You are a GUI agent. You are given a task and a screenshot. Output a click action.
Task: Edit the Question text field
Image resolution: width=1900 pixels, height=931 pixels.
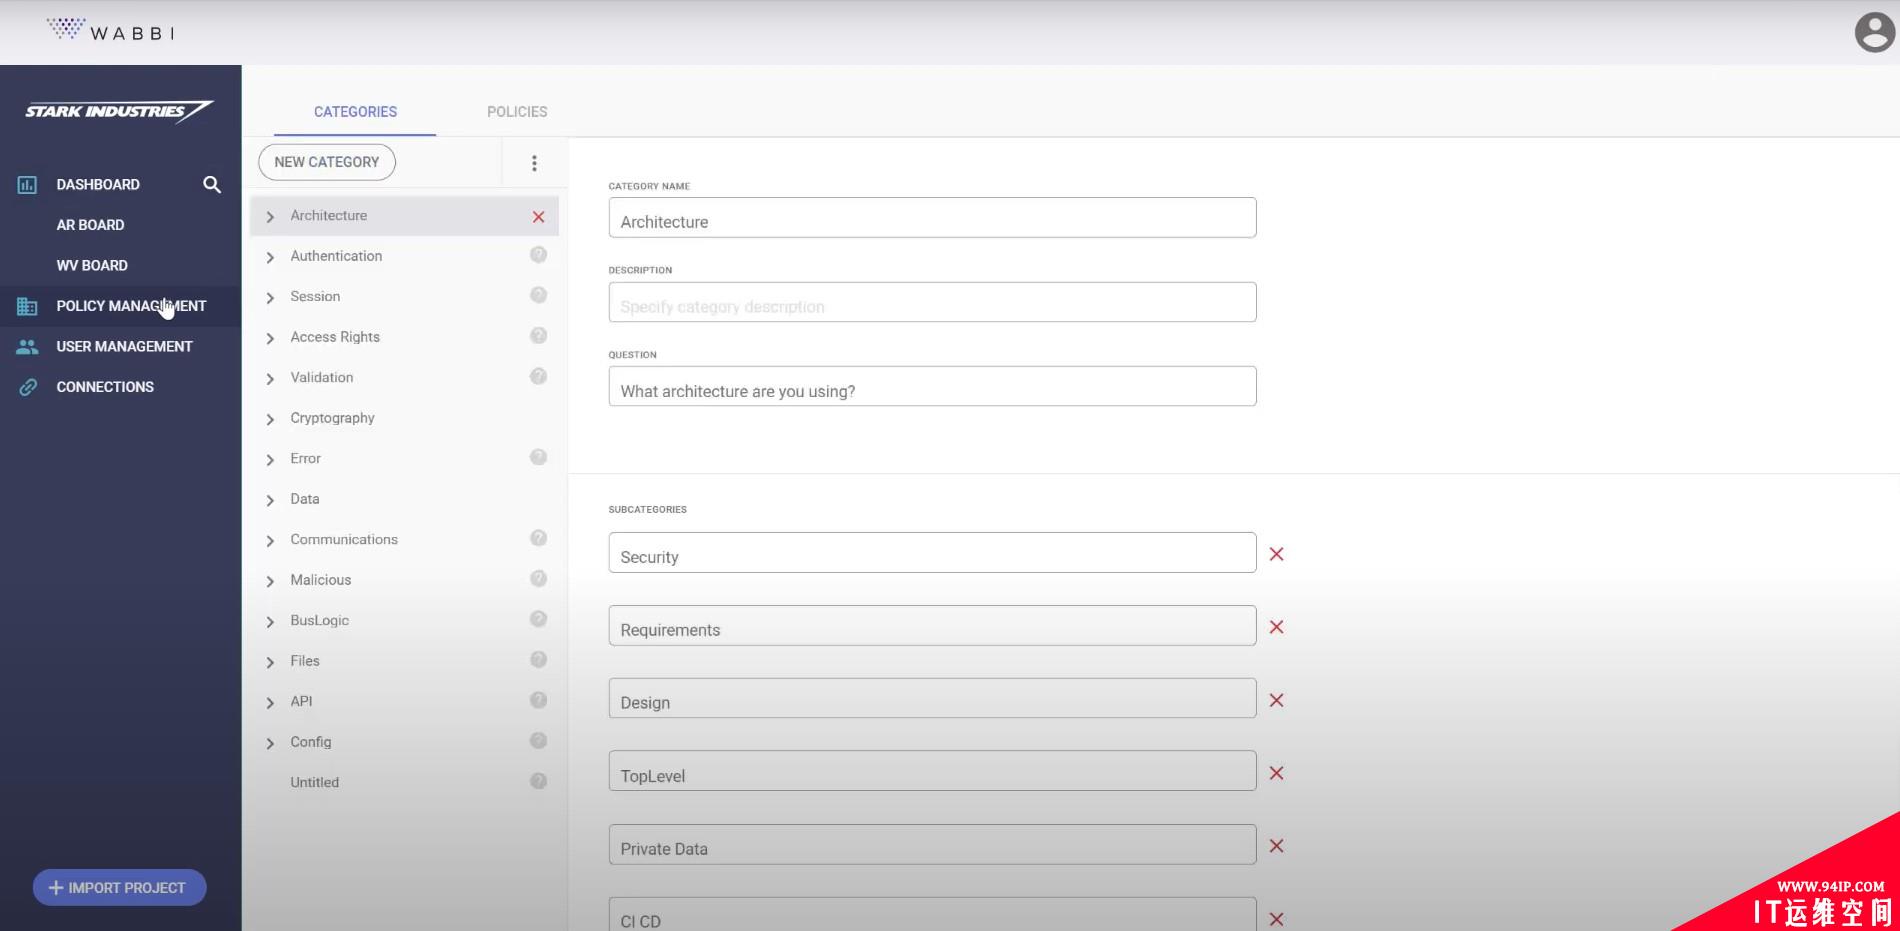coord(931,387)
